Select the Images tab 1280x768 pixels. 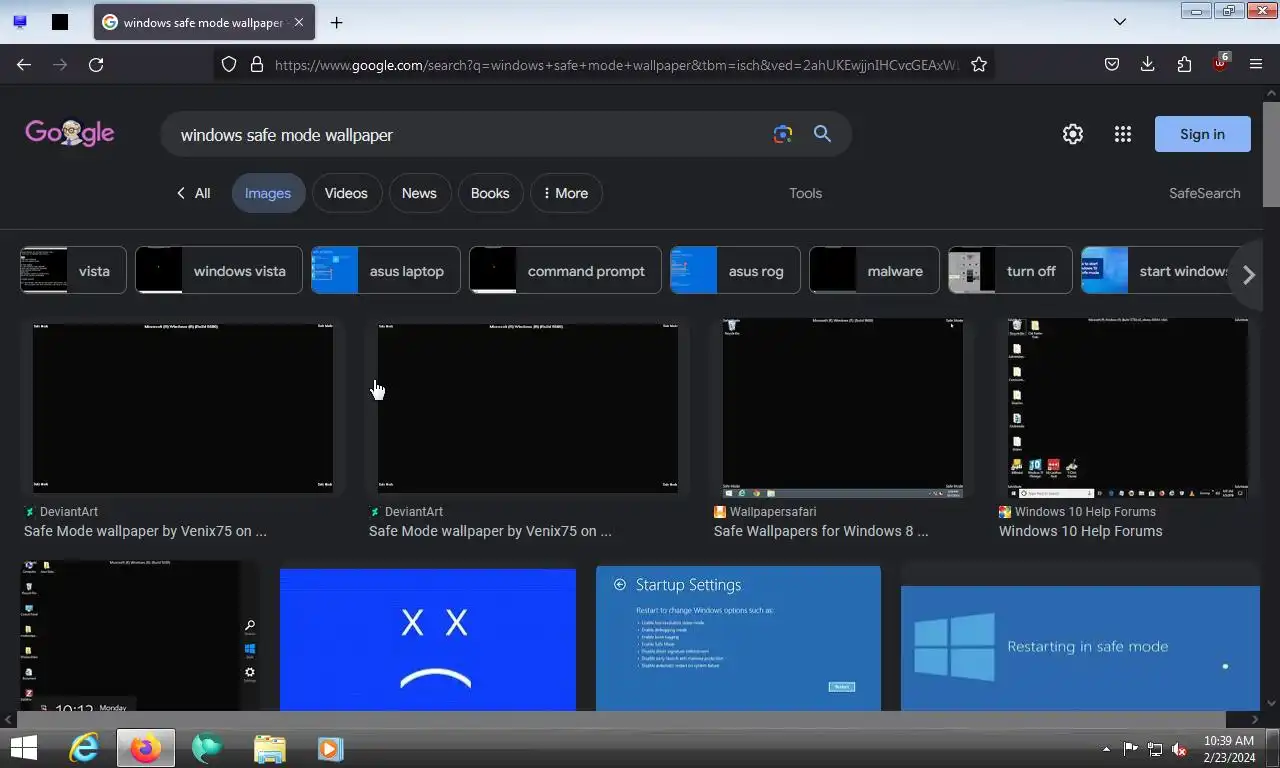268,193
